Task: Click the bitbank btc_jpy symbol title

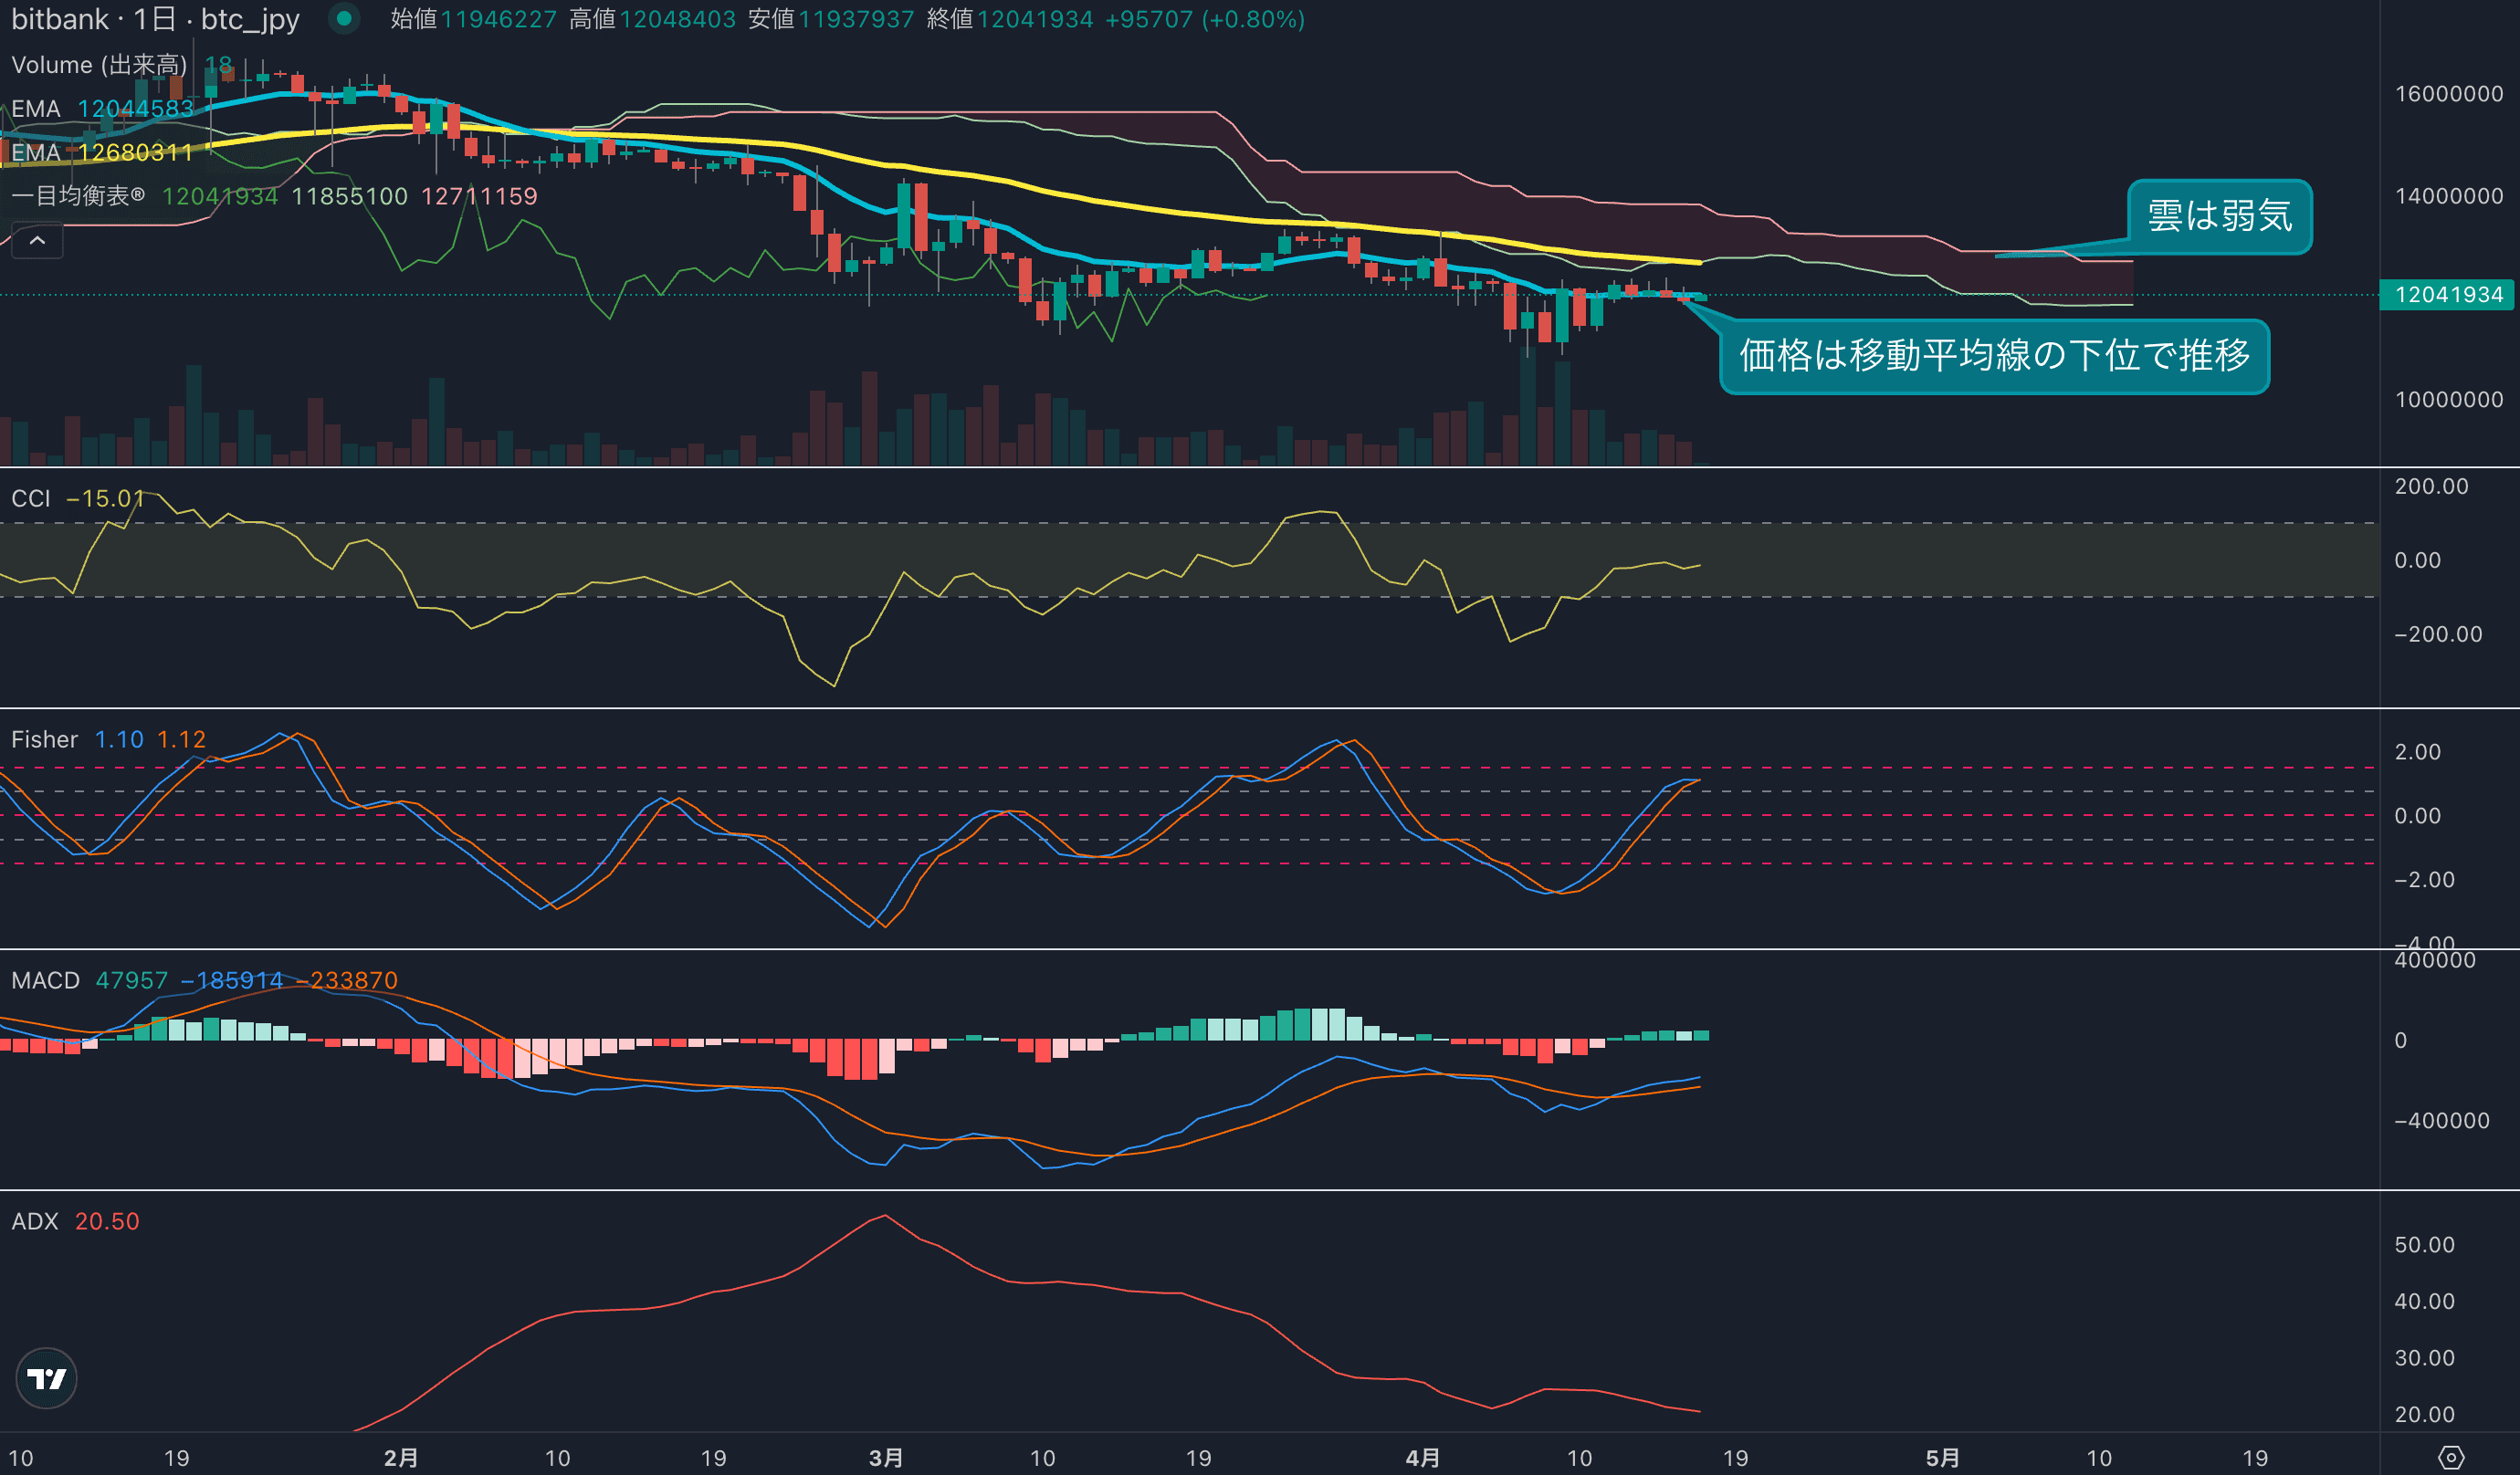Action: tap(155, 19)
